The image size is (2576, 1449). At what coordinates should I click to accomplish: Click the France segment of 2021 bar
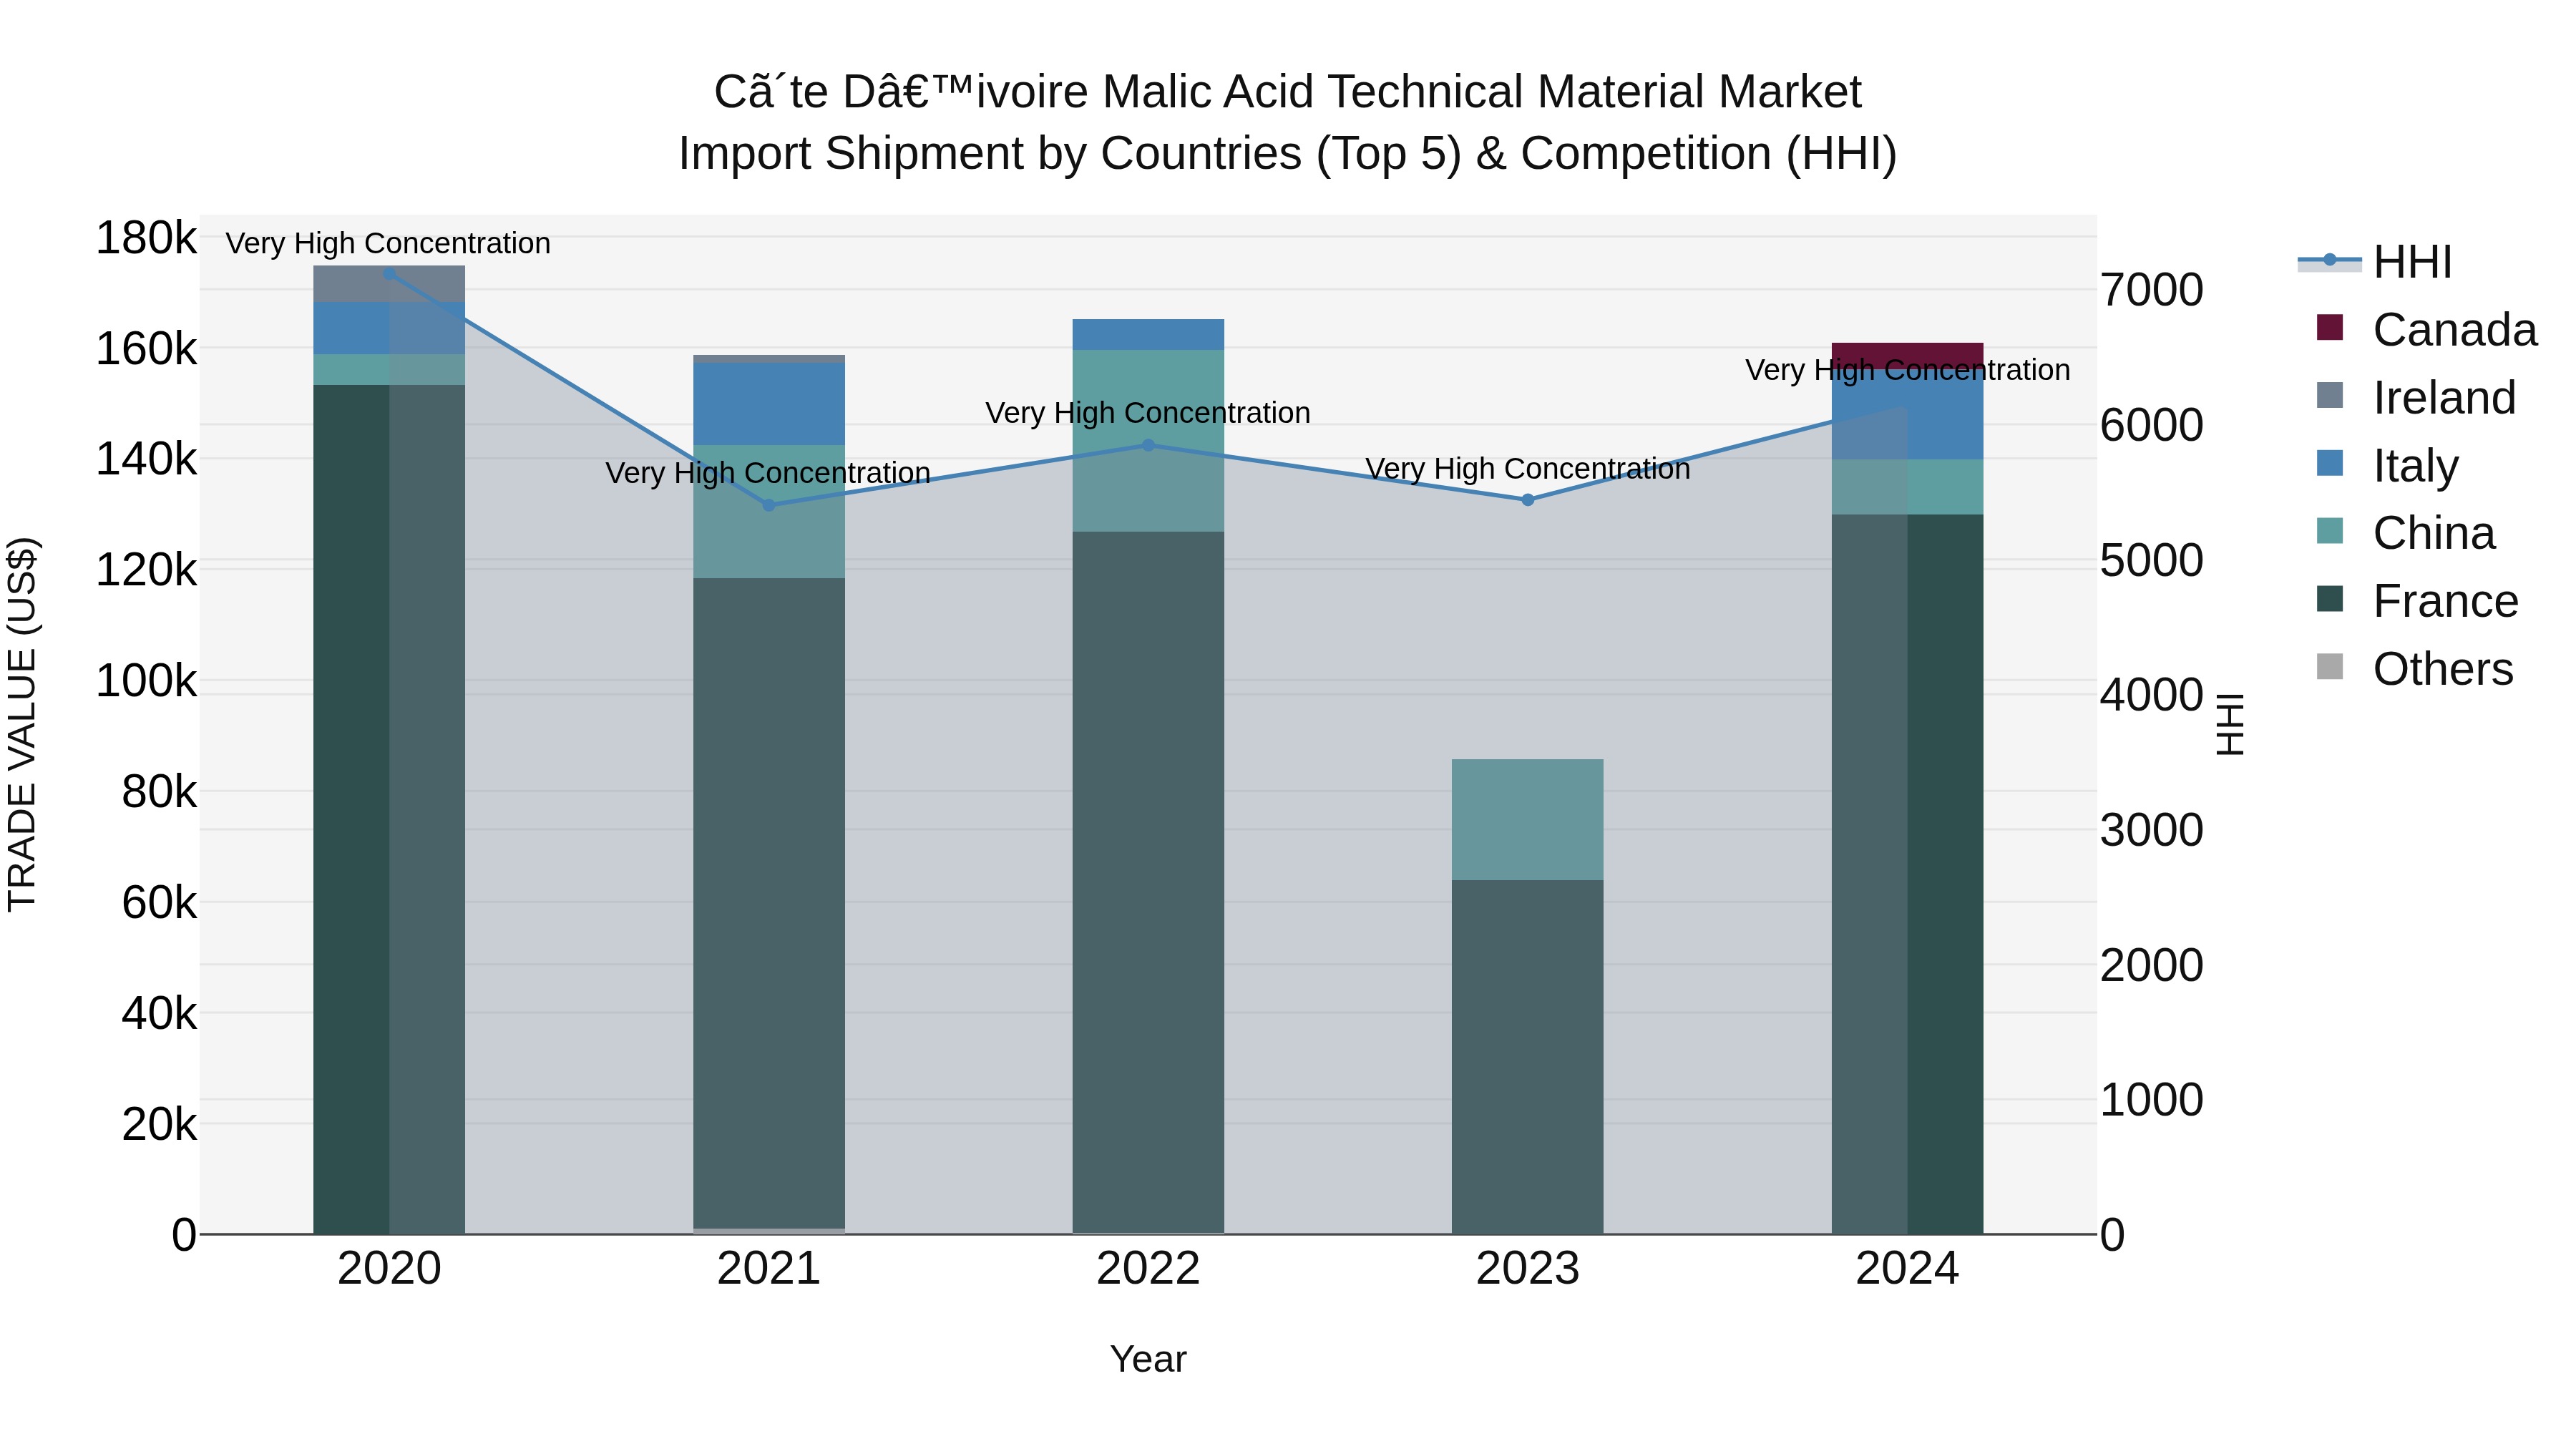click(x=769, y=903)
